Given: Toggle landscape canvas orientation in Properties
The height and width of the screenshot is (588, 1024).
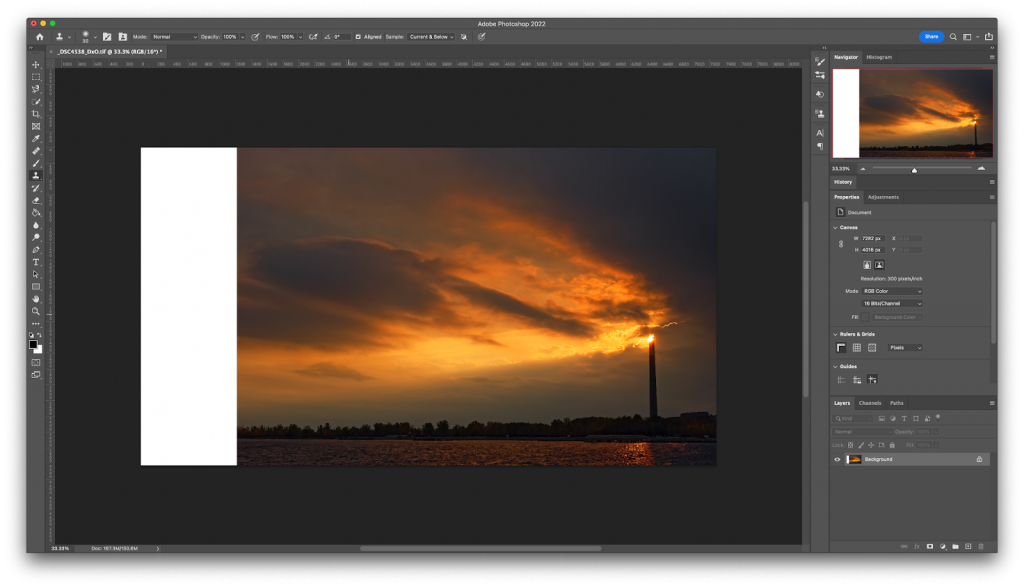Looking at the screenshot, I should (x=879, y=264).
